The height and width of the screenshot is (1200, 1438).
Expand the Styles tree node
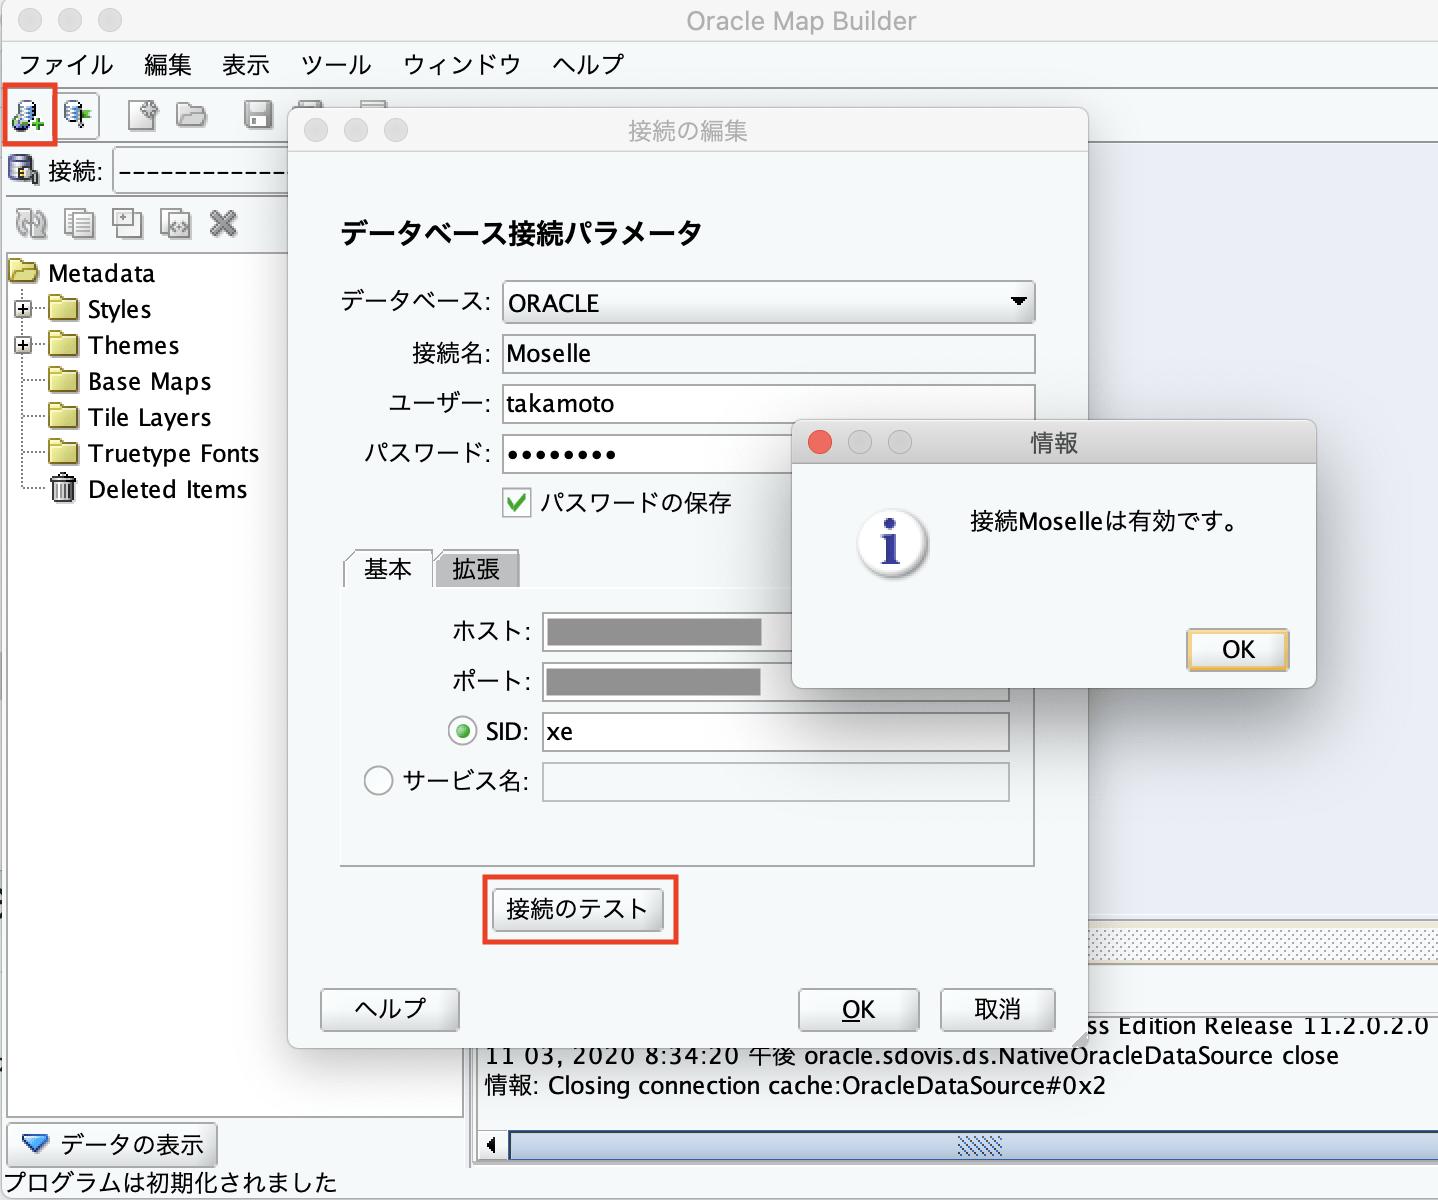[x=23, y=309]
